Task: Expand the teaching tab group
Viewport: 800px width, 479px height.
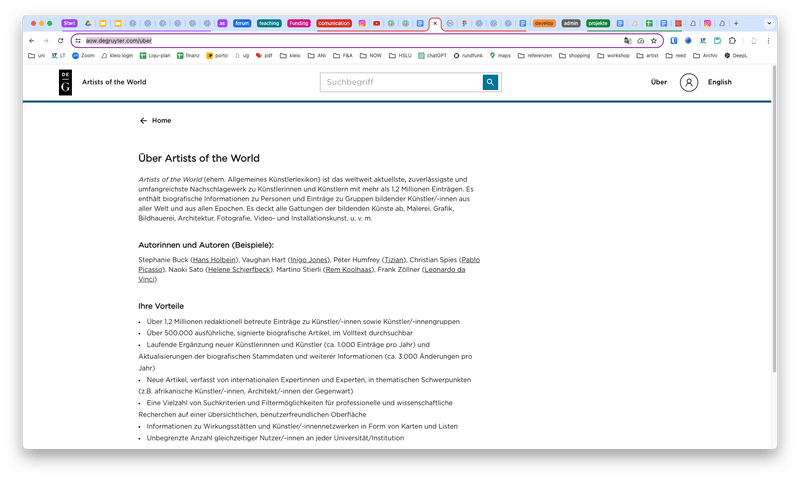Action: pos(269,23)
